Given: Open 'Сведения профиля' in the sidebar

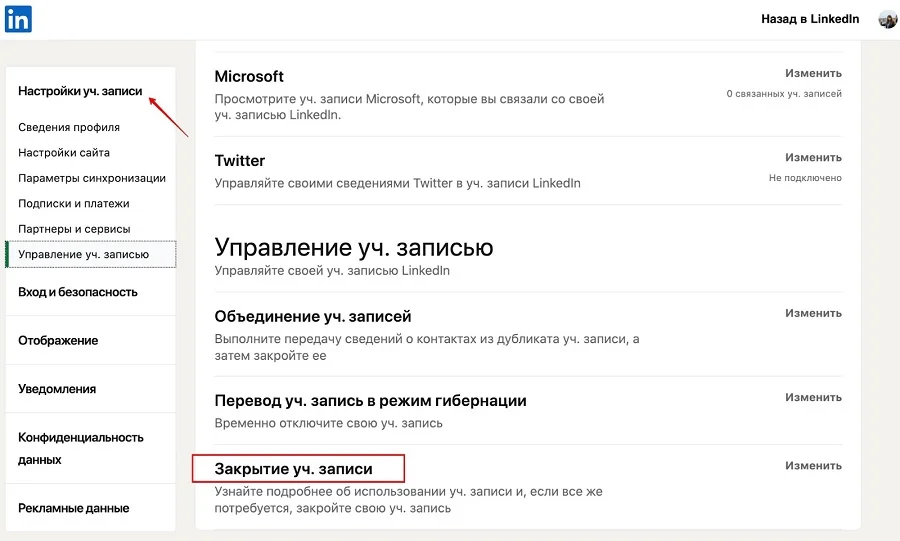Looking at the screenshot, I should pyautogui.click(x=69, y=127).
